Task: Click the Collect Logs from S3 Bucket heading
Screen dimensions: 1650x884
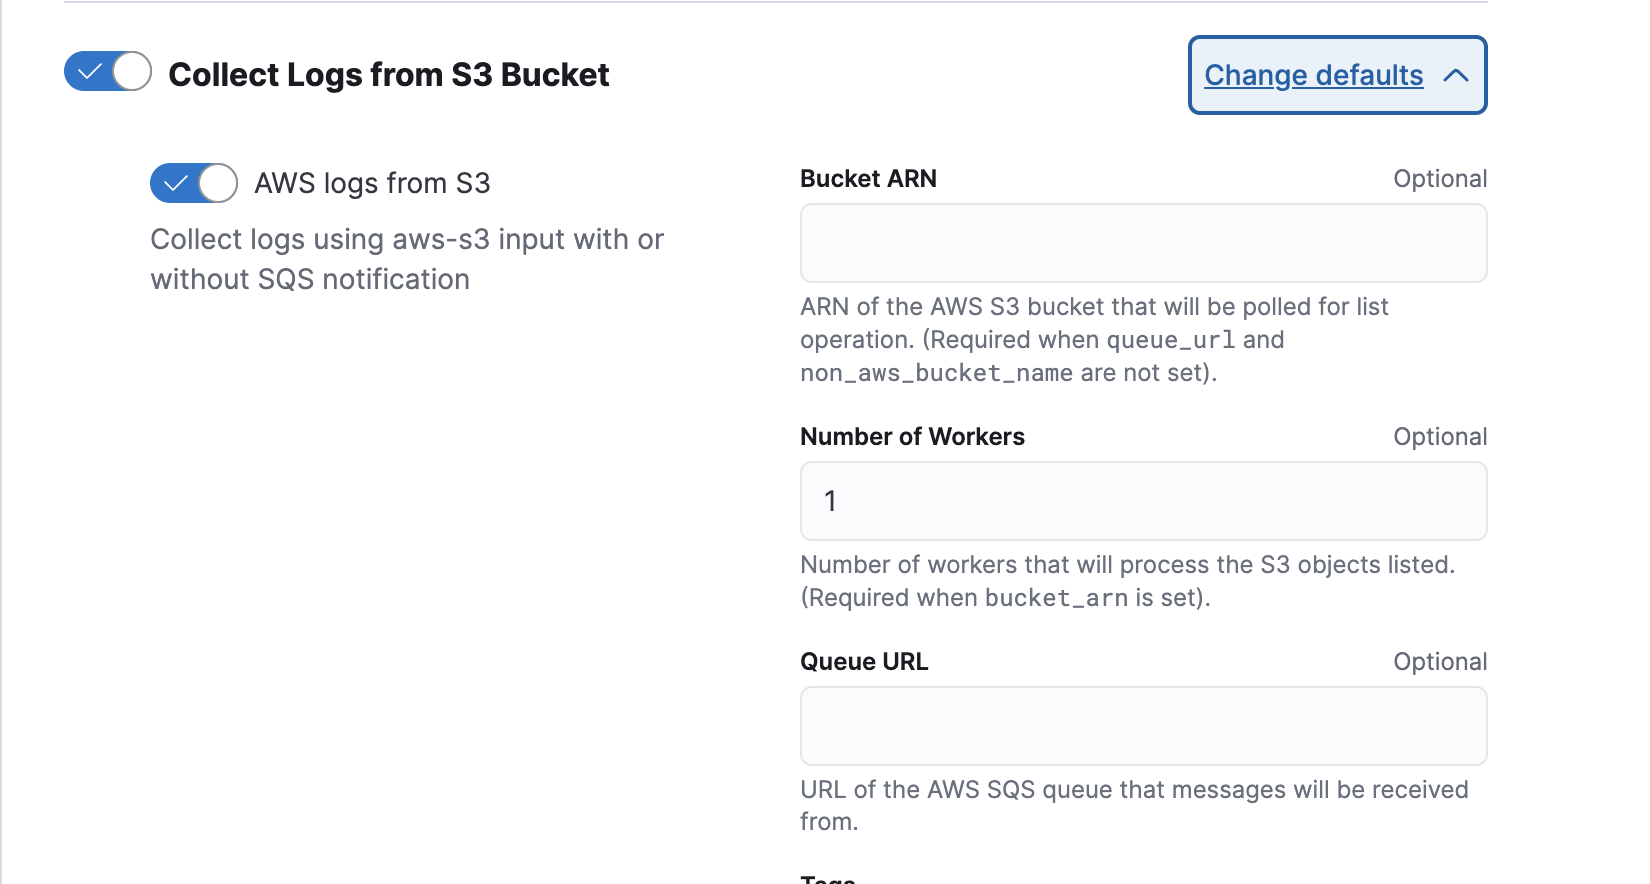Action: [388, 75]
